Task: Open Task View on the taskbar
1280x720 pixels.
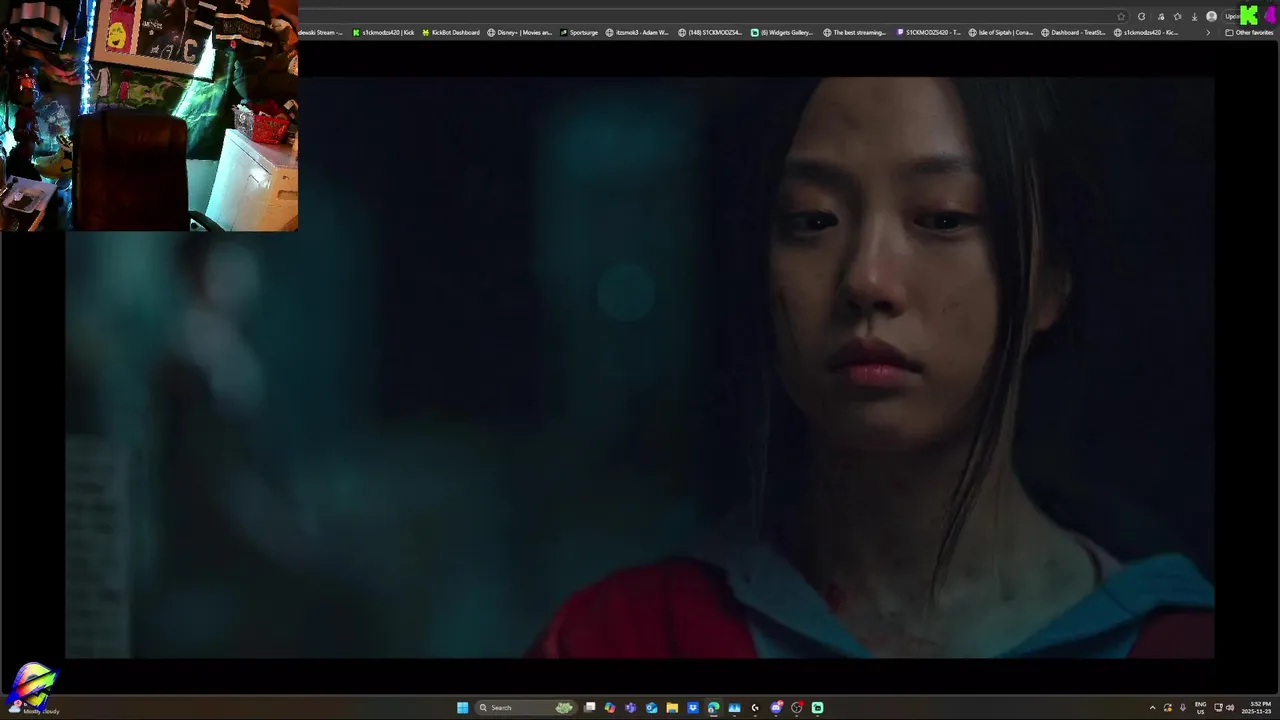Action: [x=590, y=708]
